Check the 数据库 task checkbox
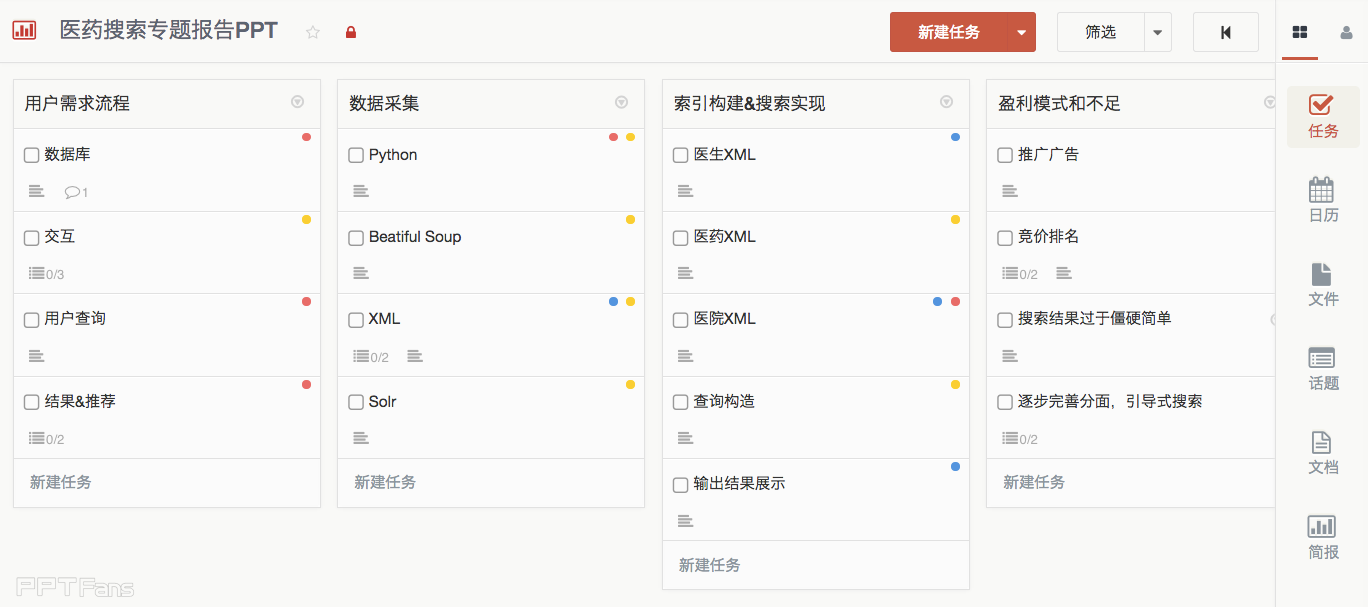The image size is (1368, 607). tap(32, 155)
